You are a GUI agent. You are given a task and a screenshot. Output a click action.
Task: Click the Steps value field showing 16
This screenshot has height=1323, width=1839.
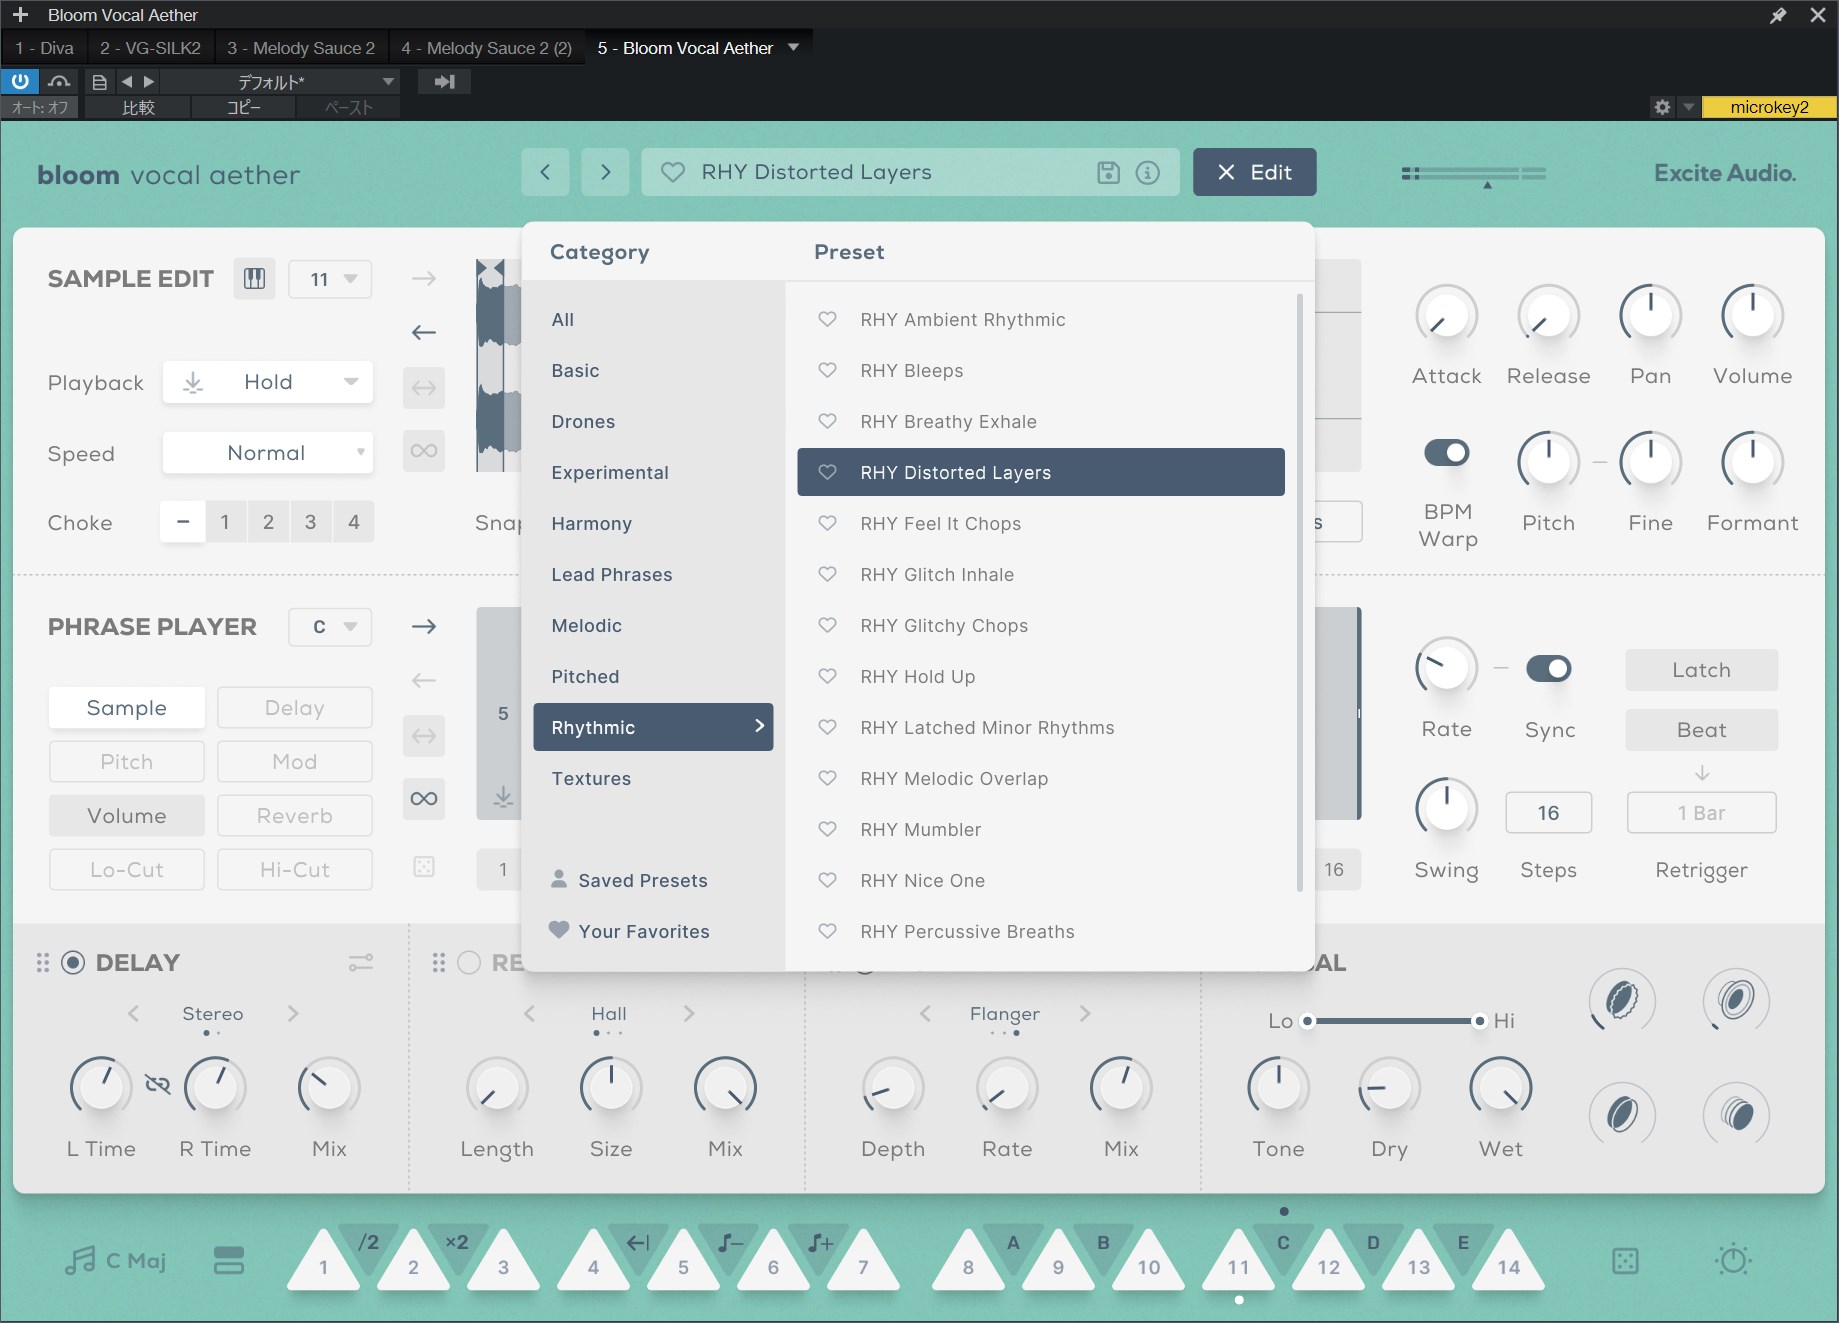1548,813
